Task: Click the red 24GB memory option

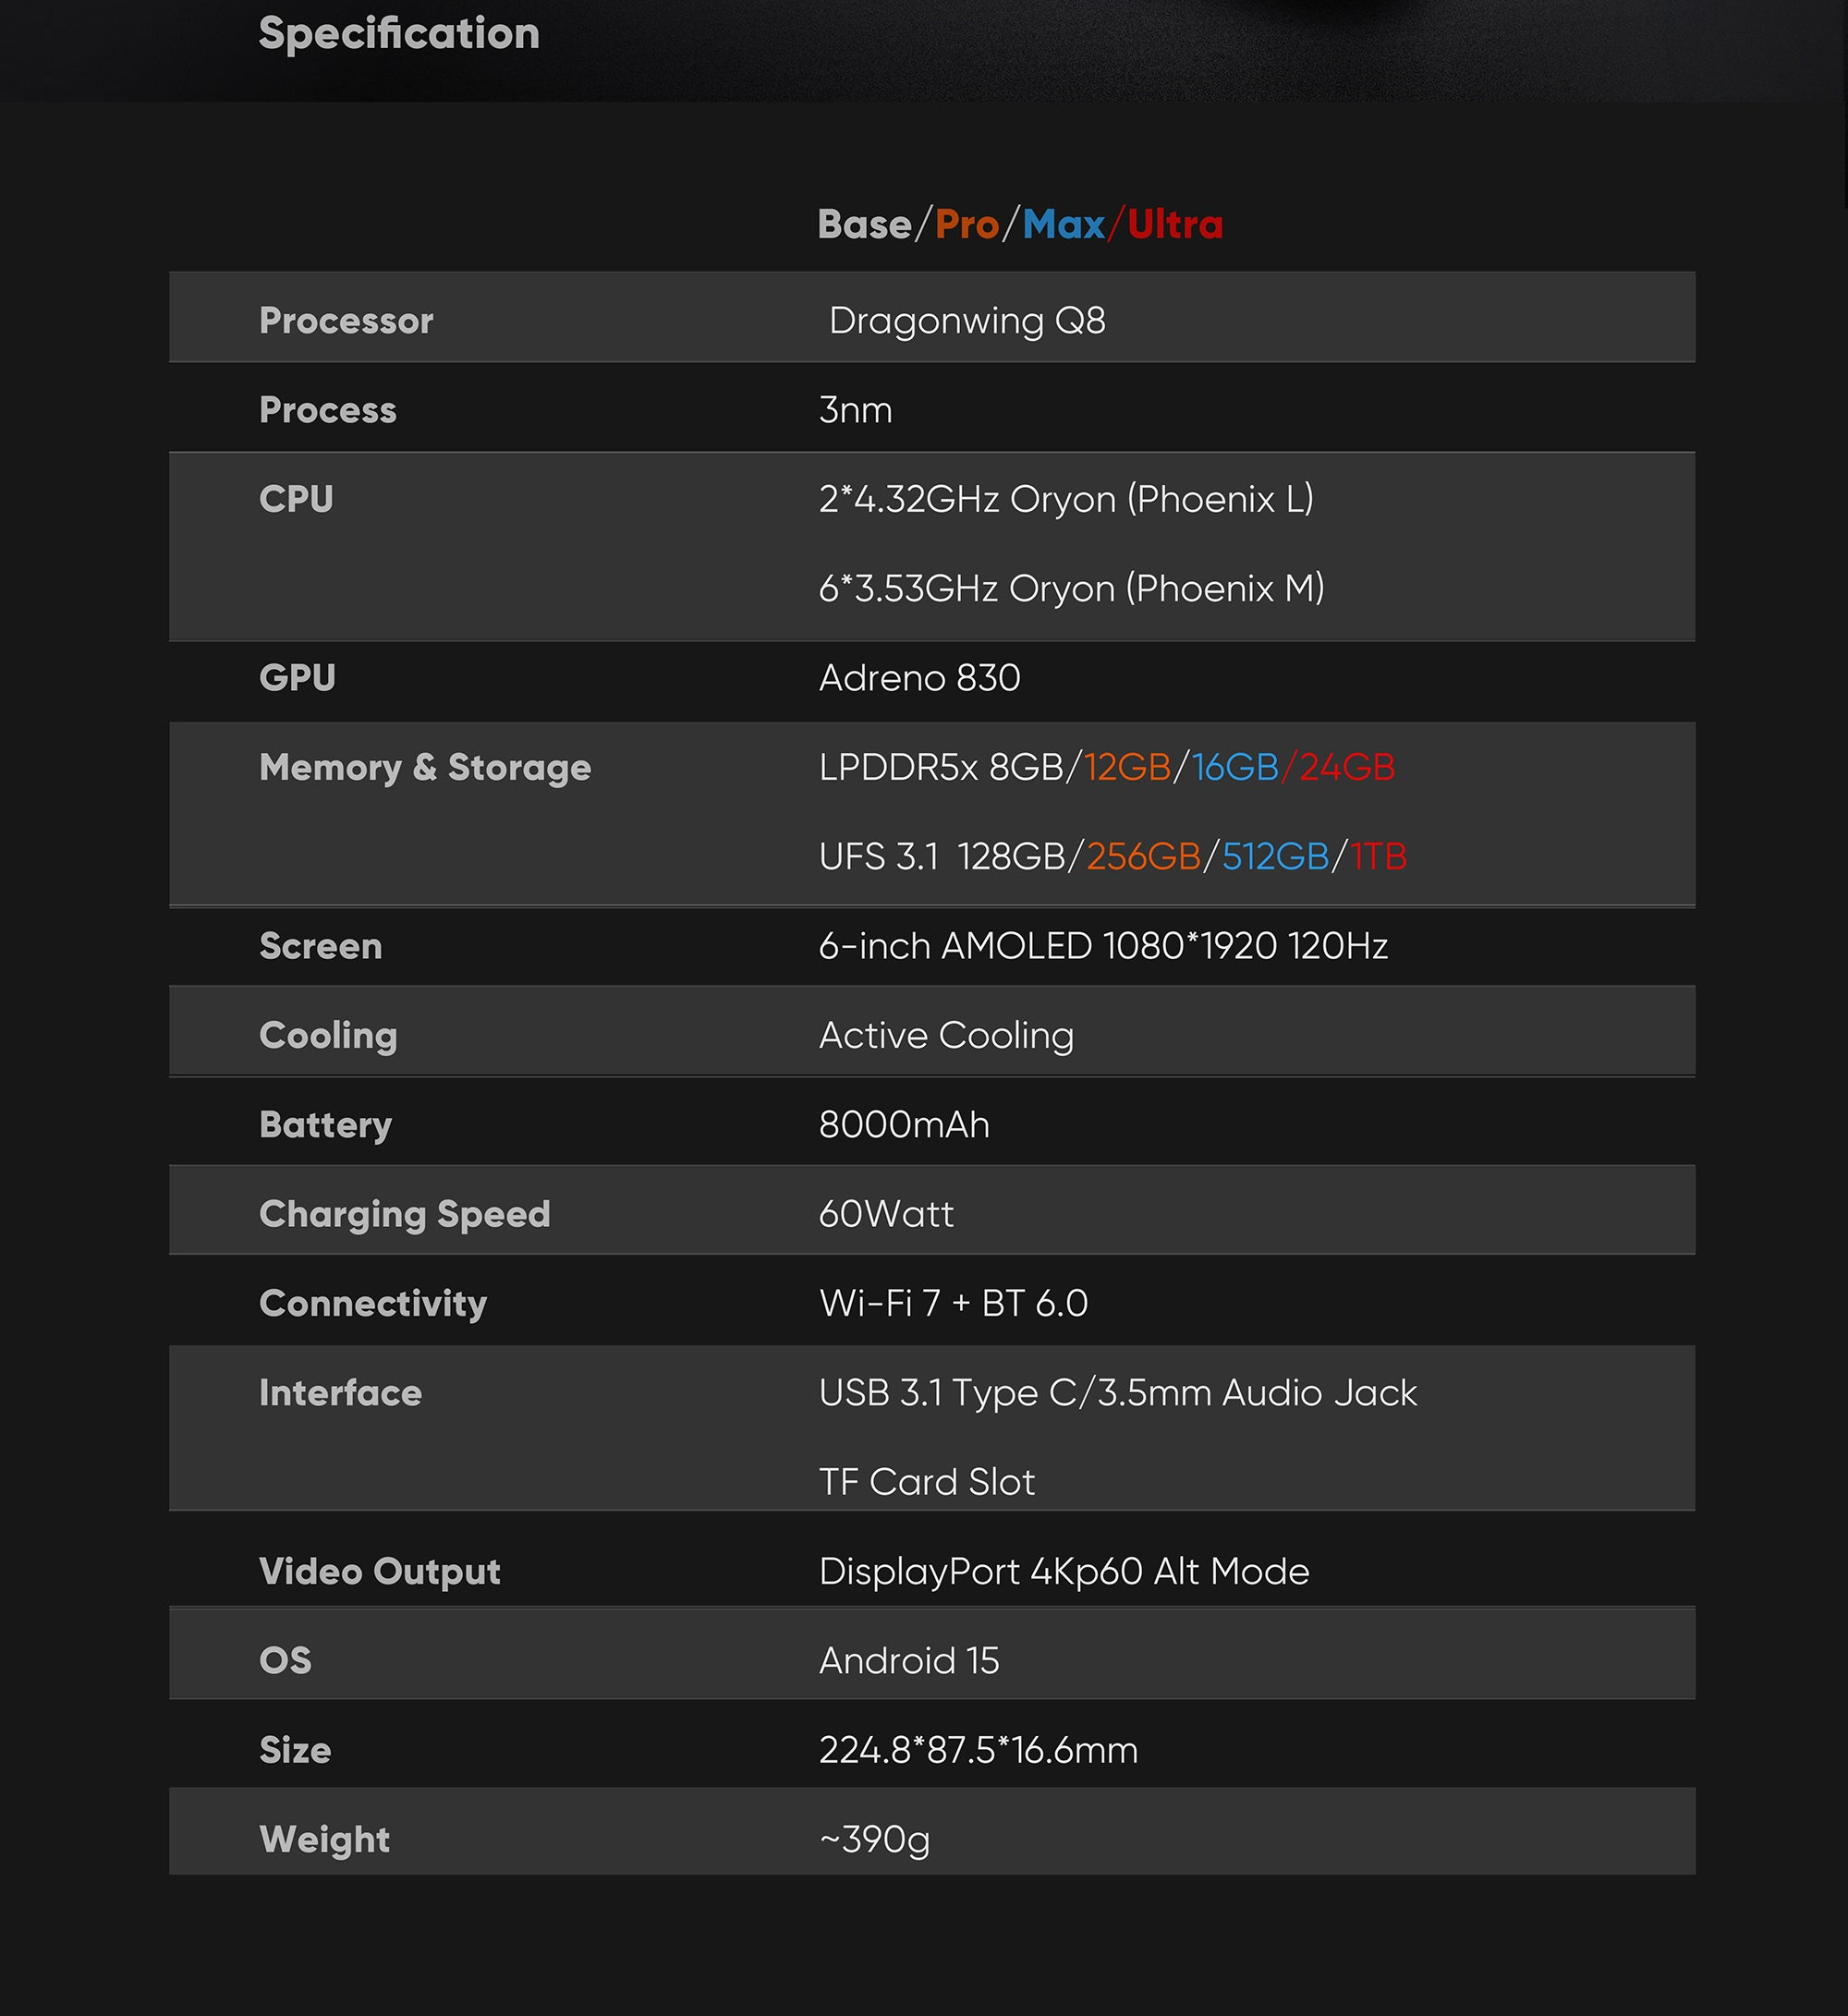Action: [x=1347, y=767]
